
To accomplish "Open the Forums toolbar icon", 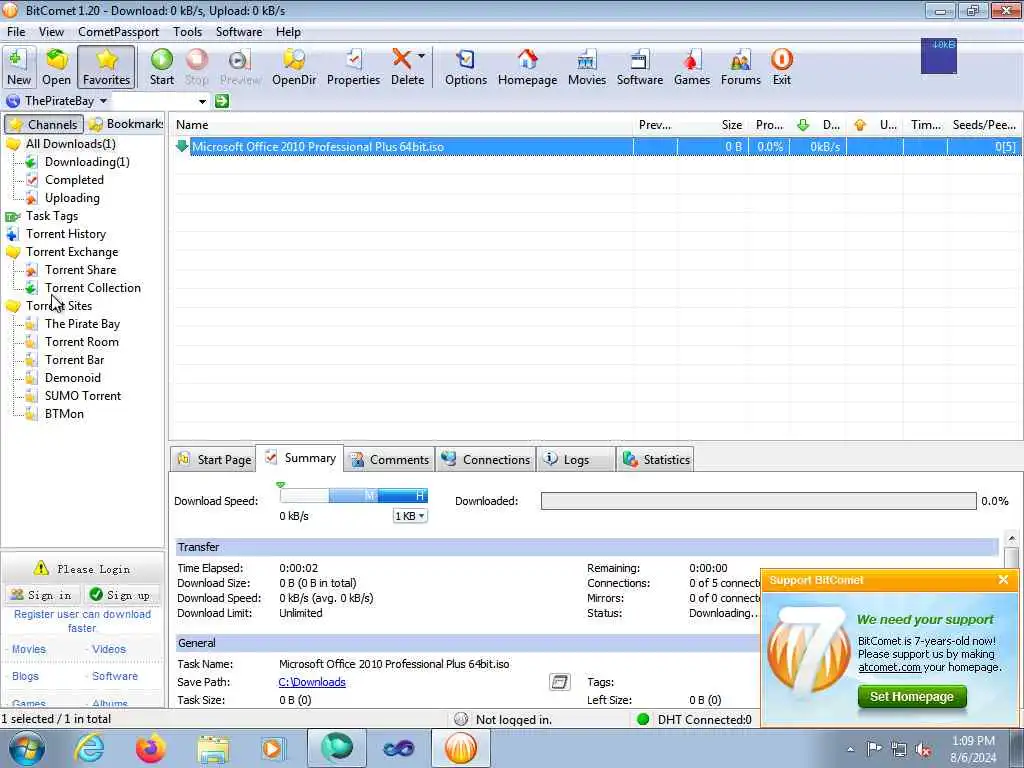I will point(741,67).
